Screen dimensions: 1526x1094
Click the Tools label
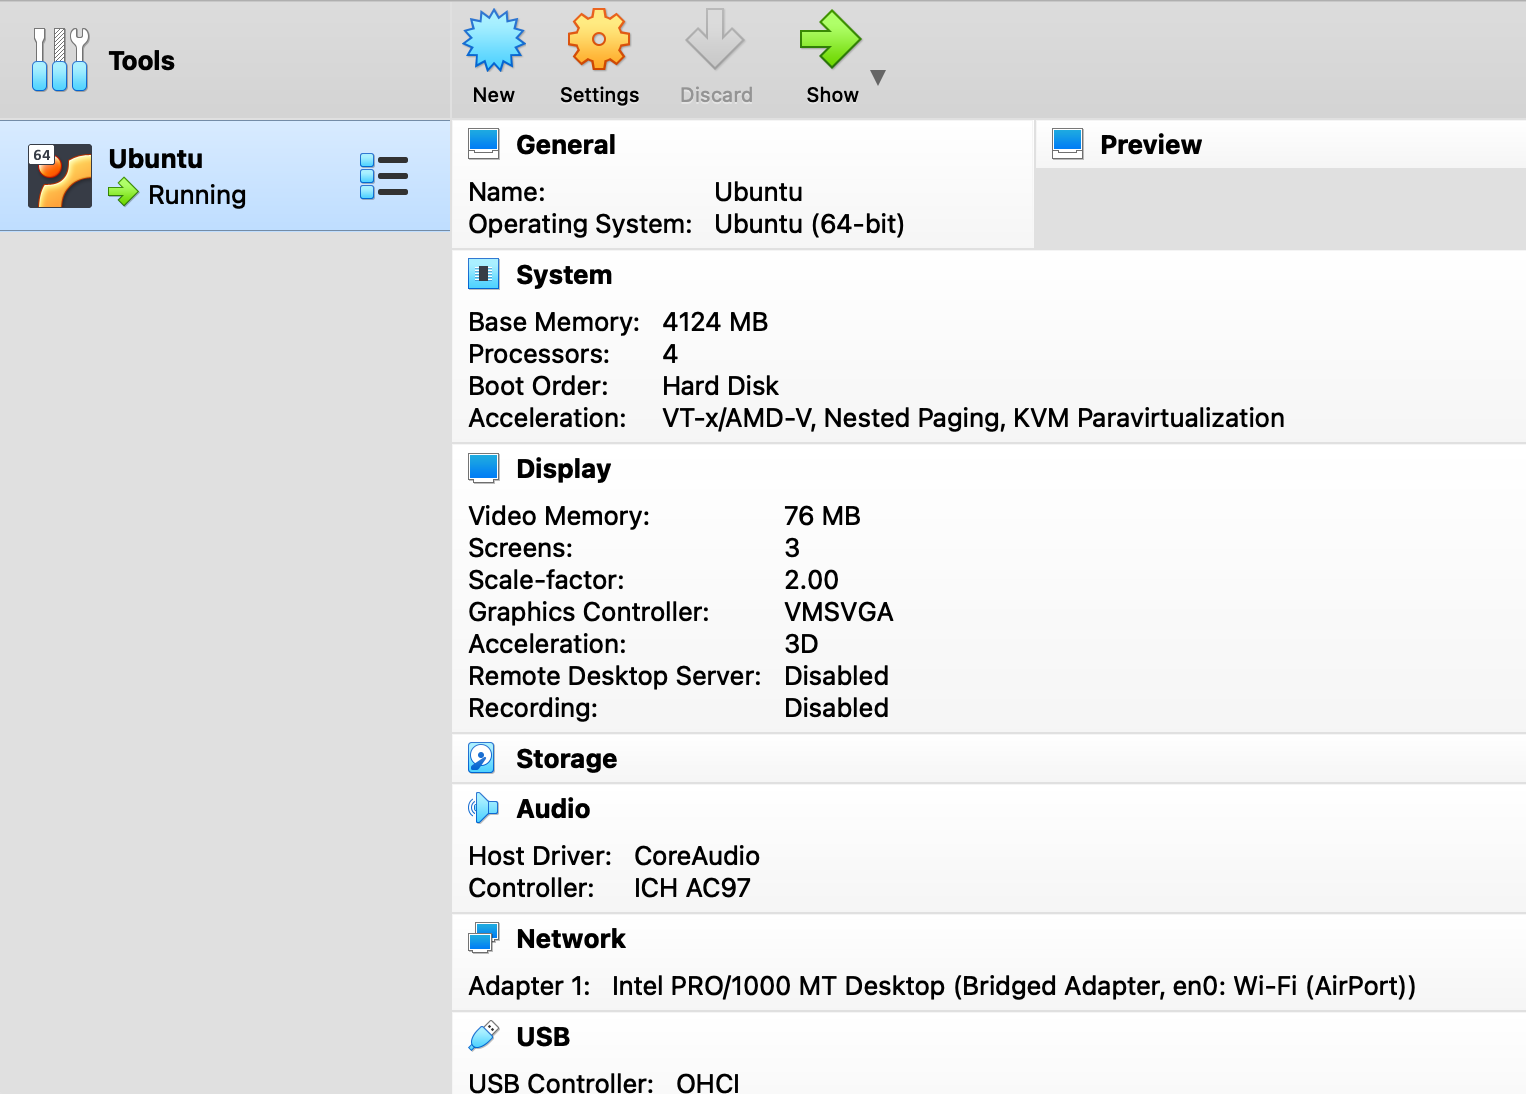[x=142, y=61]
